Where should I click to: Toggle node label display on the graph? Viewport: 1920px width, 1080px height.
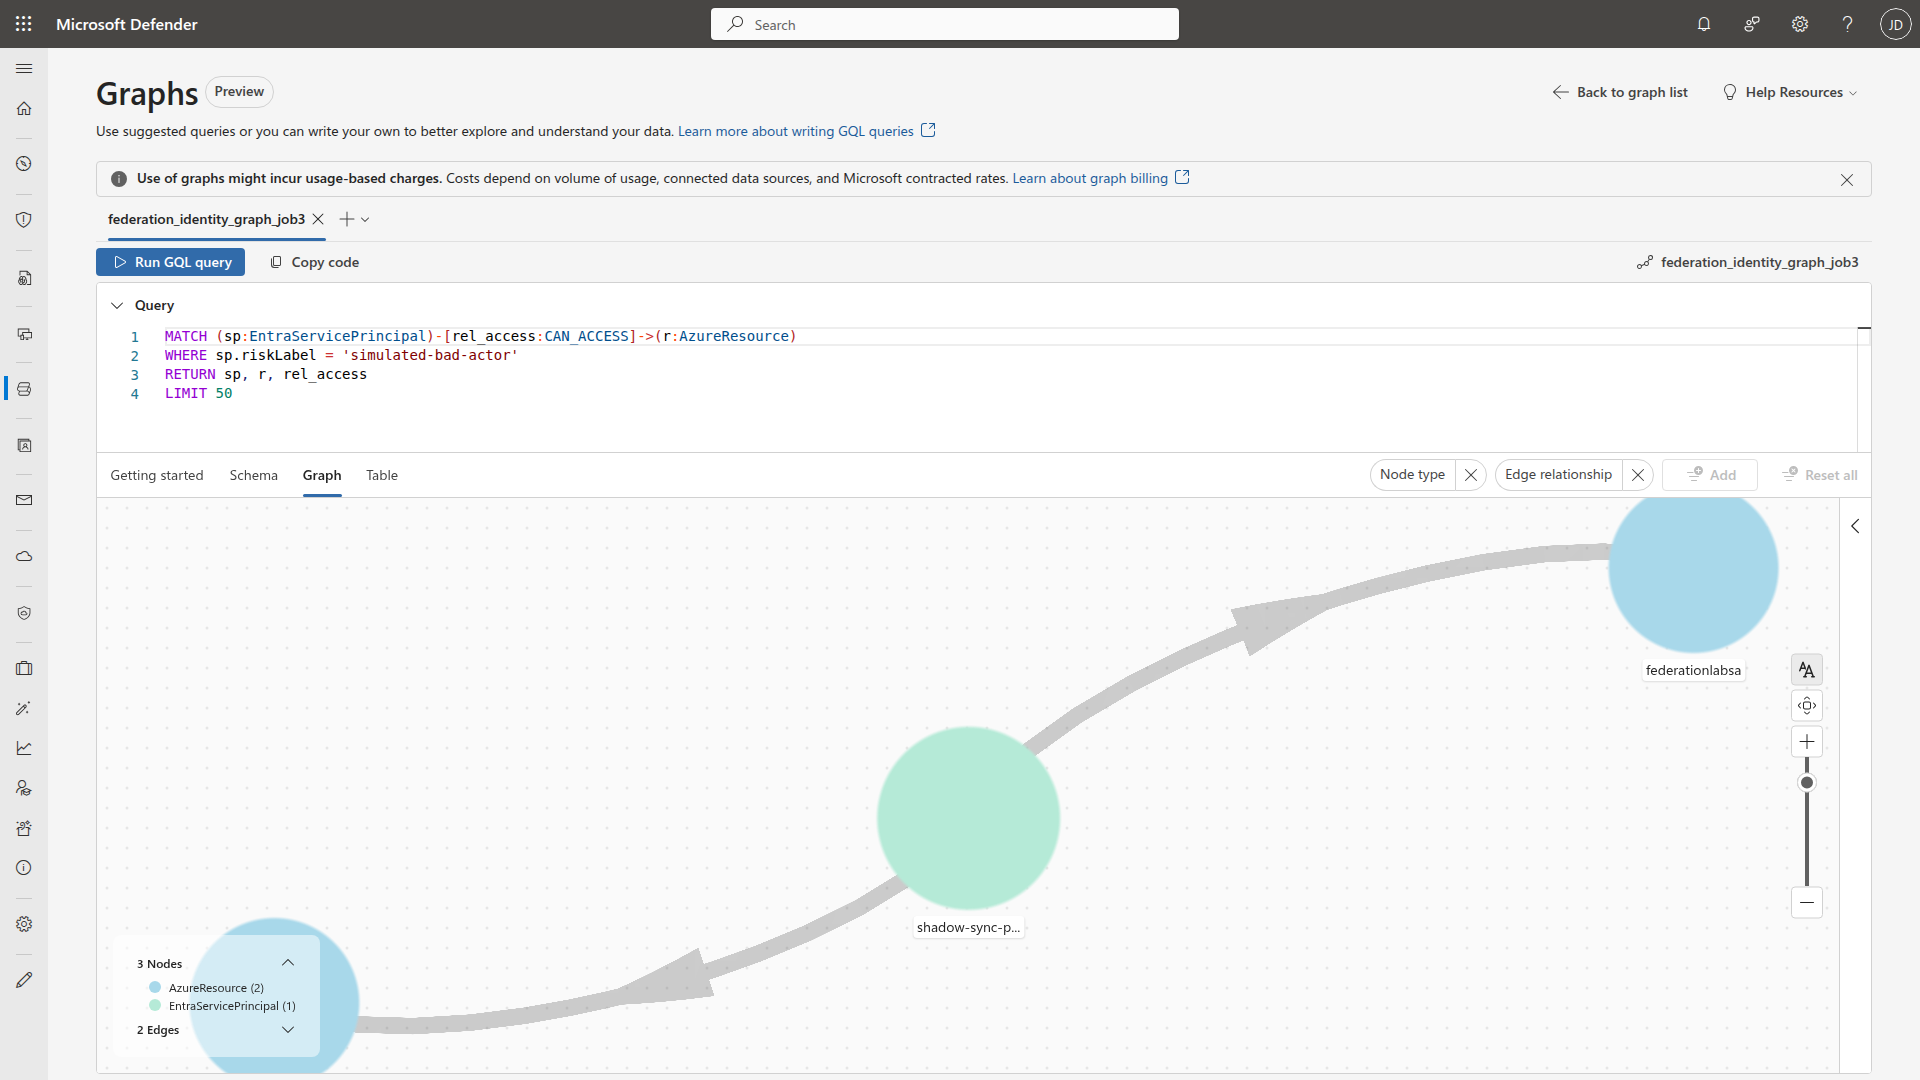point(1806,669)
